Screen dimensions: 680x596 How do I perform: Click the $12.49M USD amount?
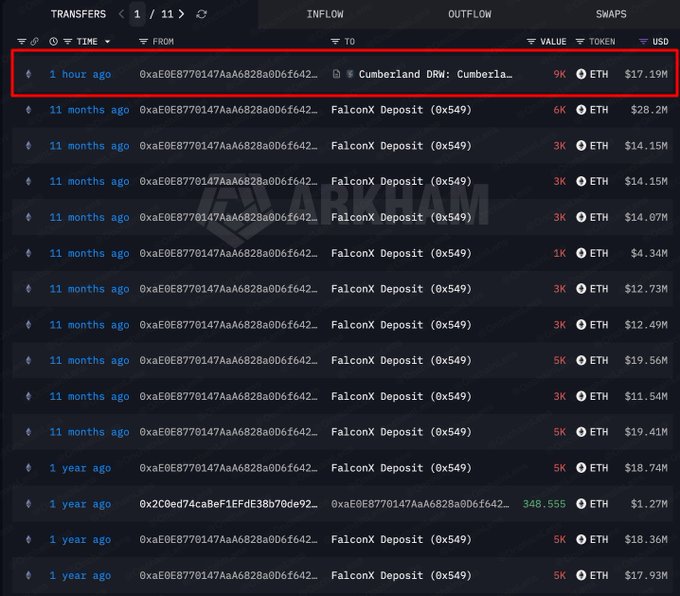(x=646, y=325)
